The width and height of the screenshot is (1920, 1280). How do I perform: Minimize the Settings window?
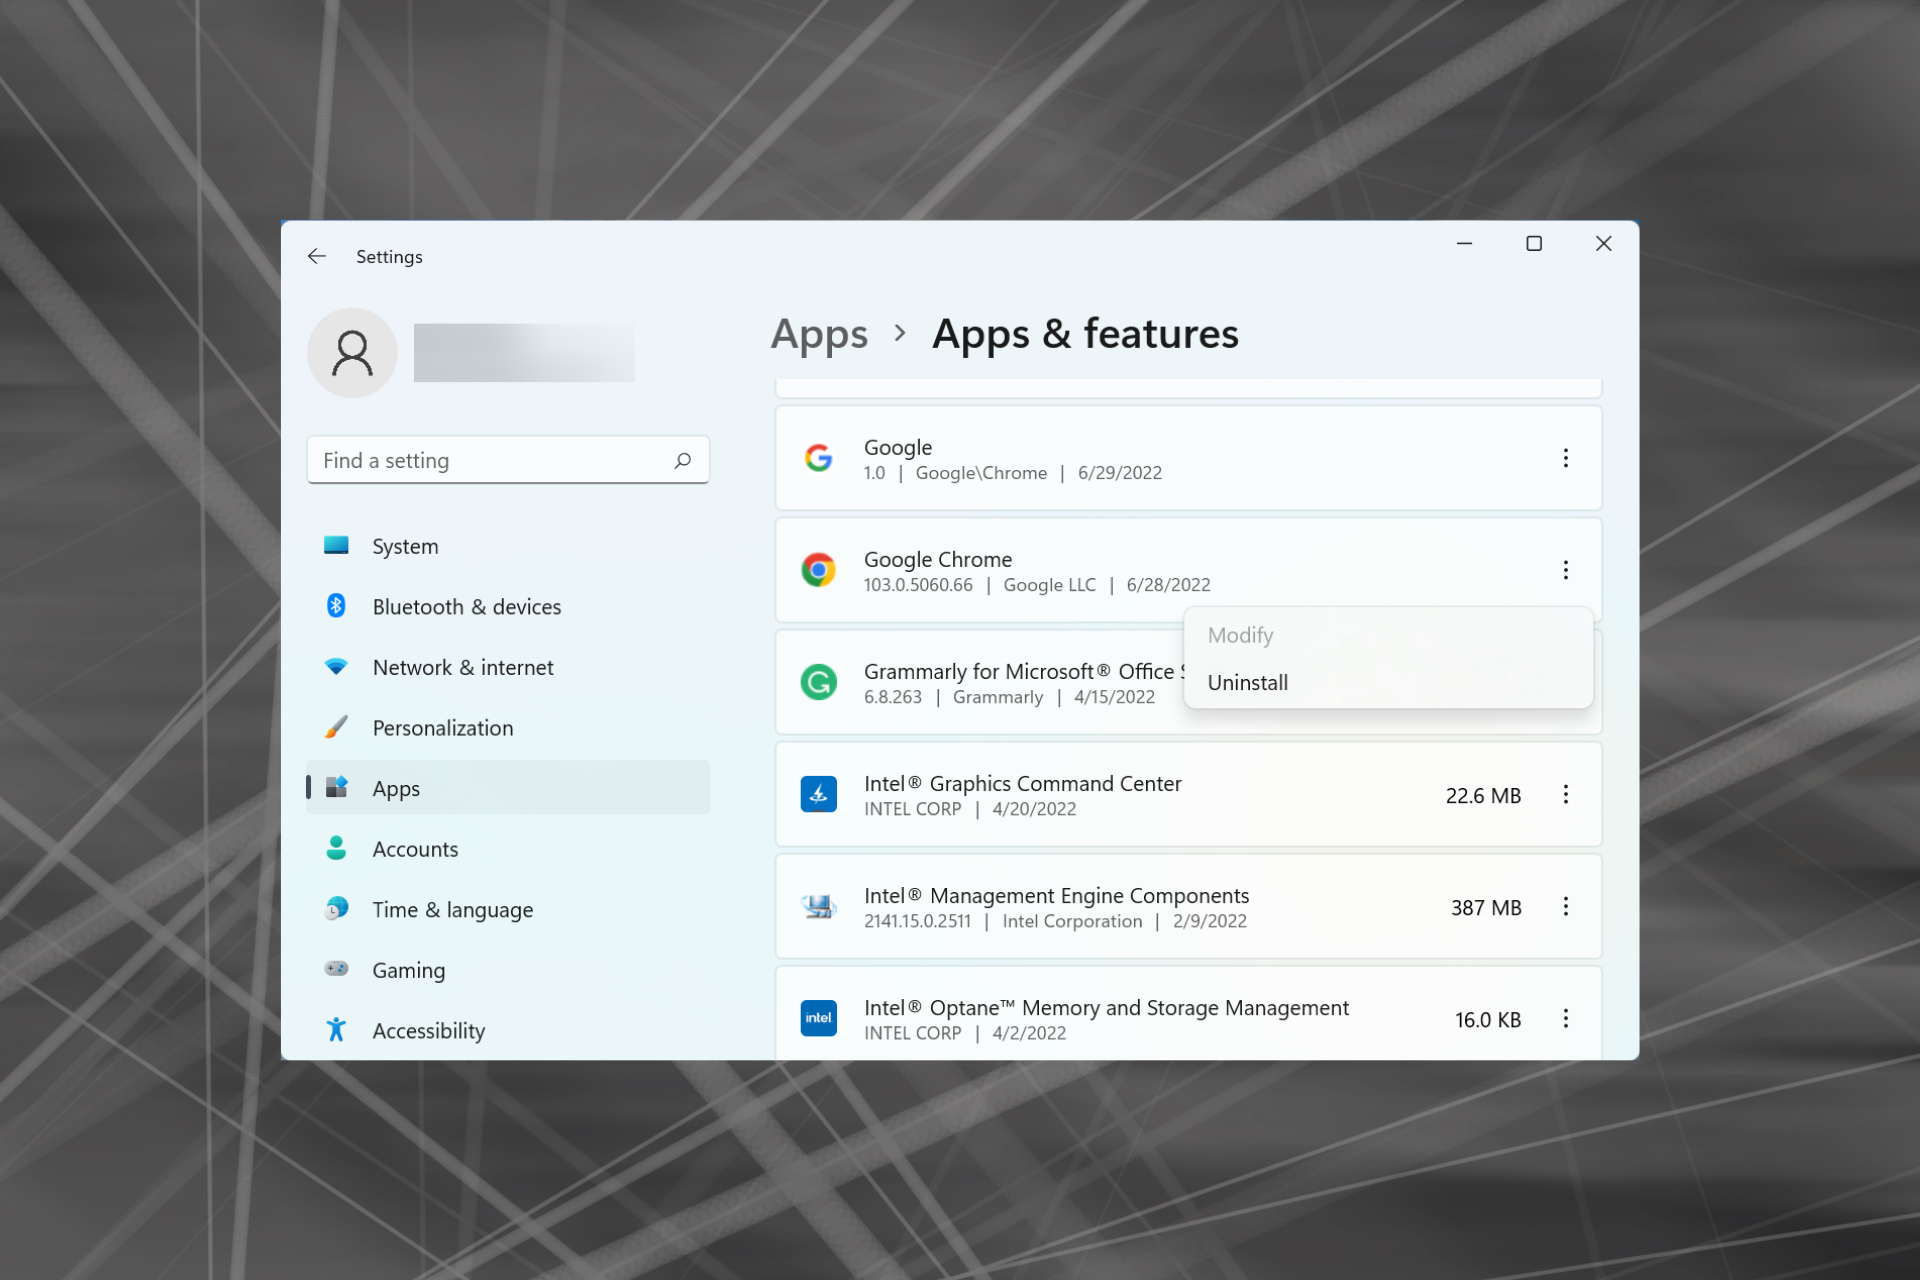click(x=1464, y=243)
